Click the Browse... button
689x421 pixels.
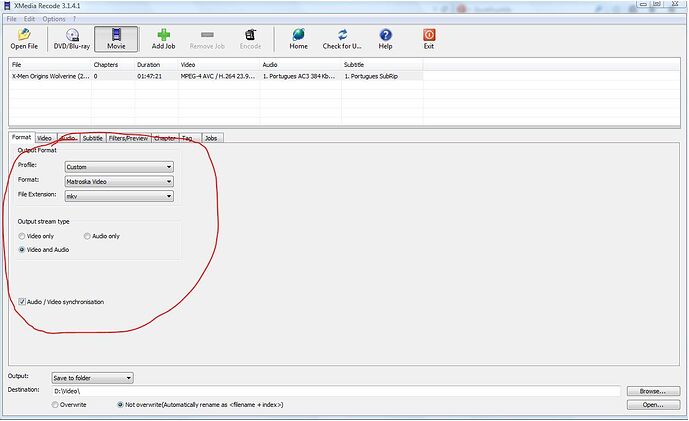pyautogui.click(x=653, y=391)
